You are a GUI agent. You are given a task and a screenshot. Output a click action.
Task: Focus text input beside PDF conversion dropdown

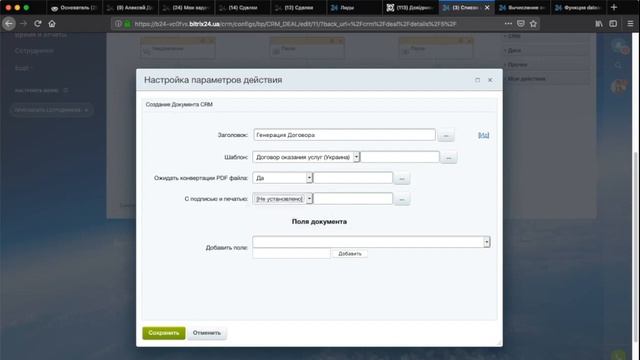[x=353, y=178]
